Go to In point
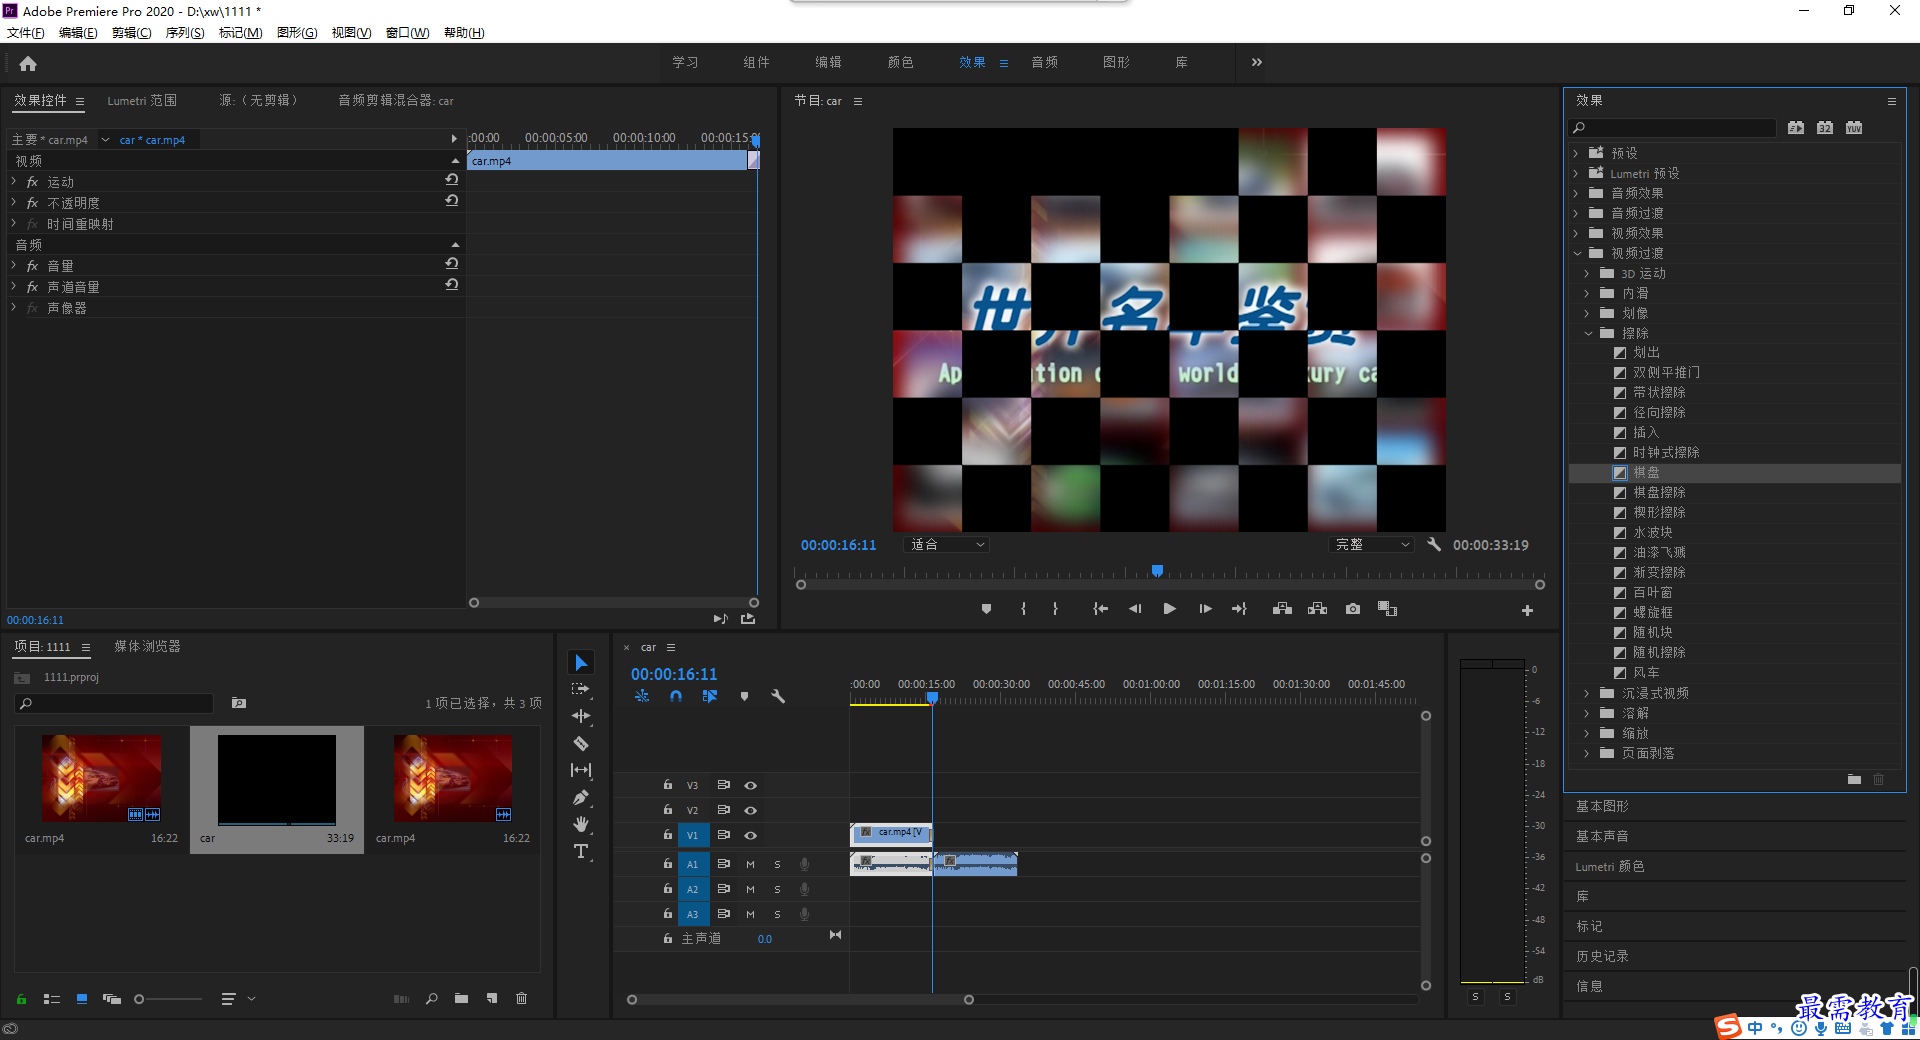 (1100, 609)
